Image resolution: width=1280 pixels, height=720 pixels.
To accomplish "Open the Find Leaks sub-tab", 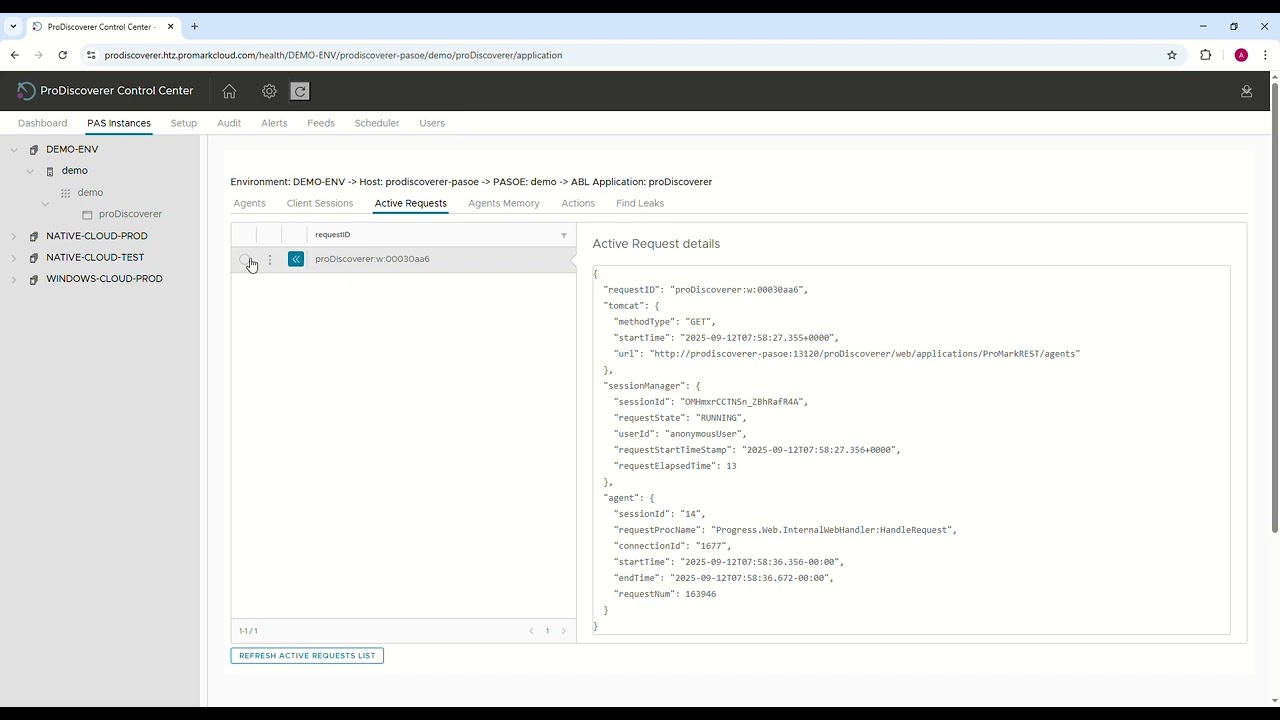I will pyautogui.click(x=640, y=203).
